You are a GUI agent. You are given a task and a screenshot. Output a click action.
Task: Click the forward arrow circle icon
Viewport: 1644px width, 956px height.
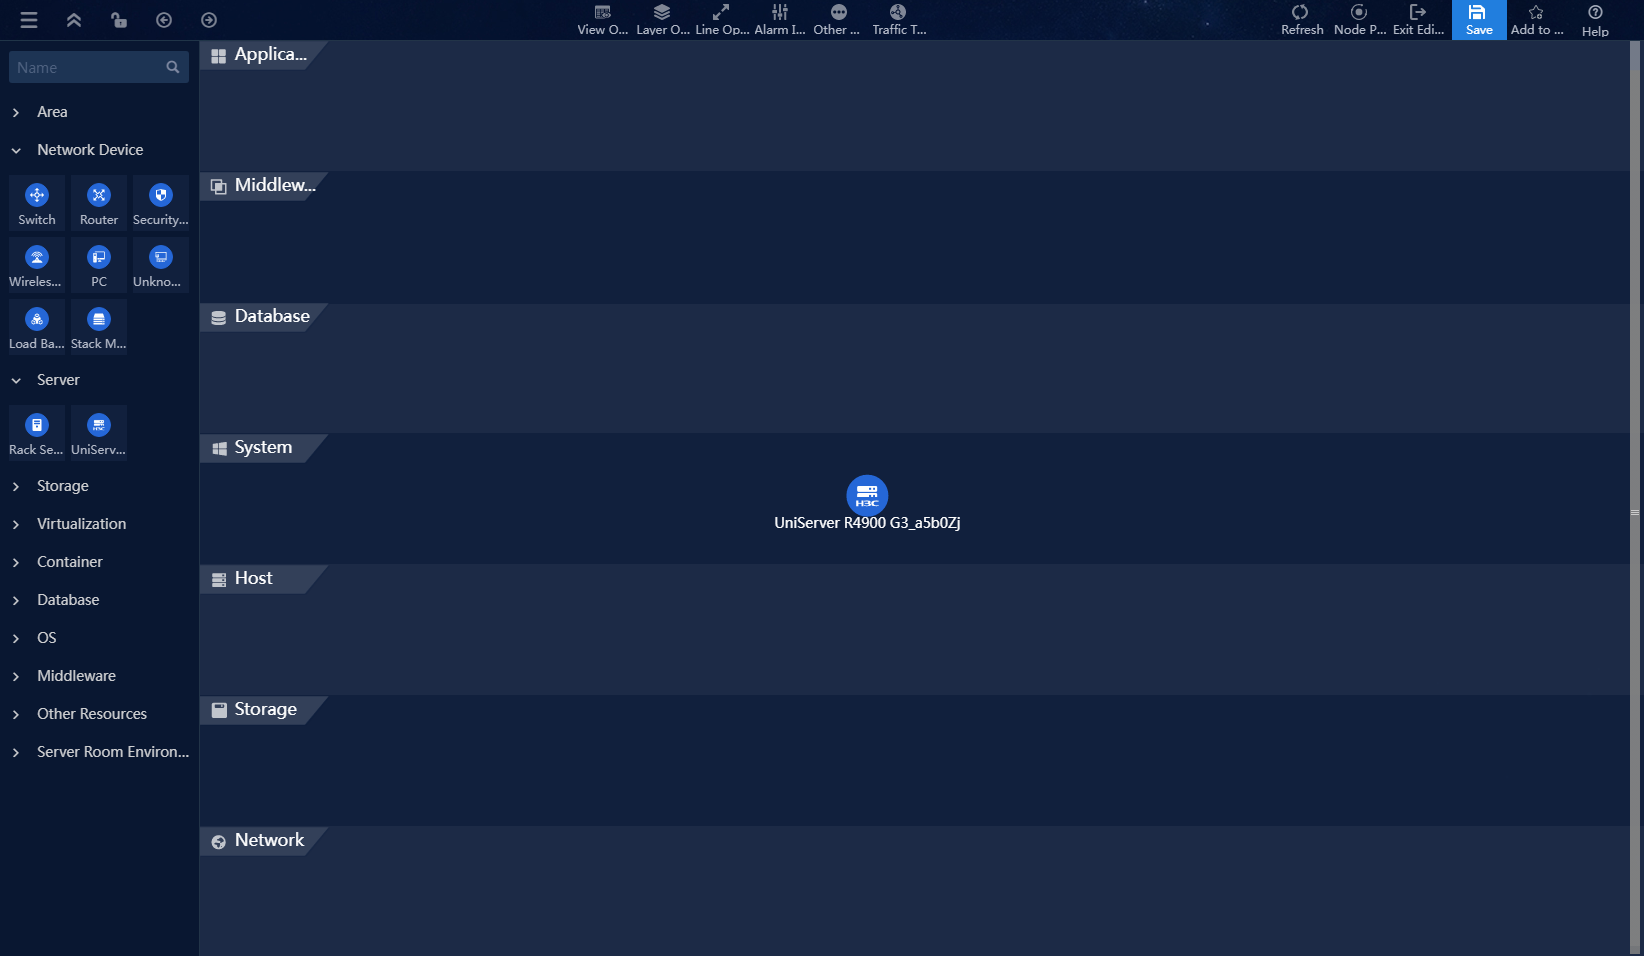pos(209,20)
